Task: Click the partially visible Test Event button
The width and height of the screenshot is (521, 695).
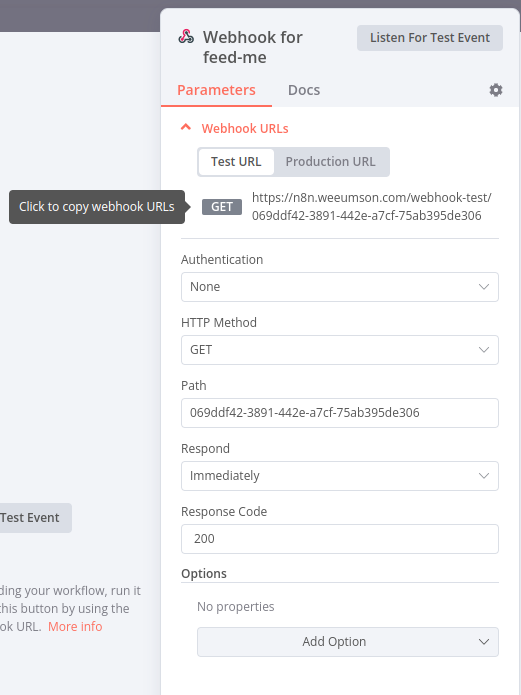Action: [35, 518]
